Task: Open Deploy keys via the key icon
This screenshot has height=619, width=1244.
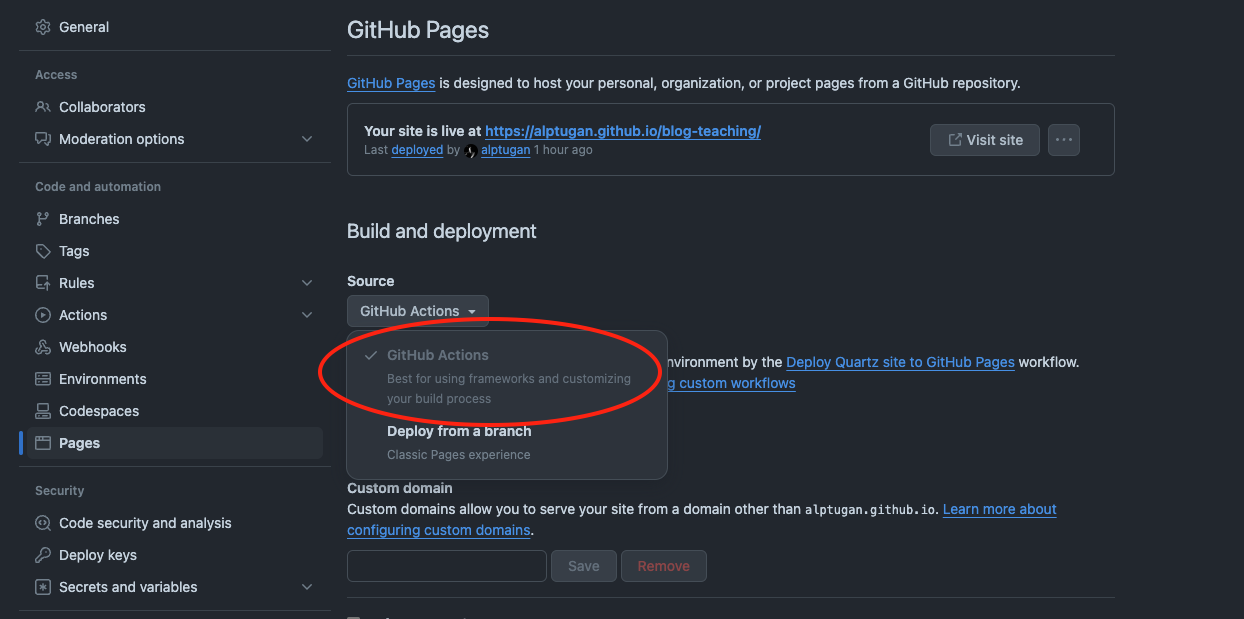Action: [43, 555]
